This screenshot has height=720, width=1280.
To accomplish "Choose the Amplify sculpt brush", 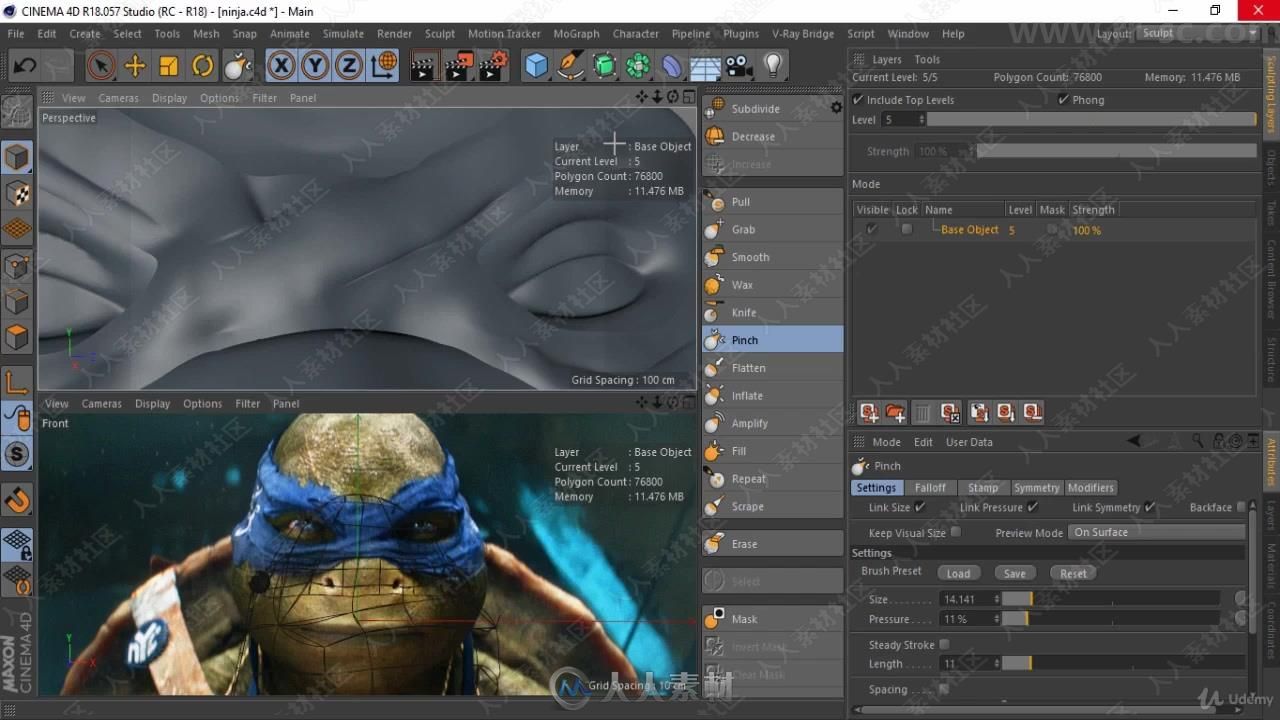I will click(773, 423).
